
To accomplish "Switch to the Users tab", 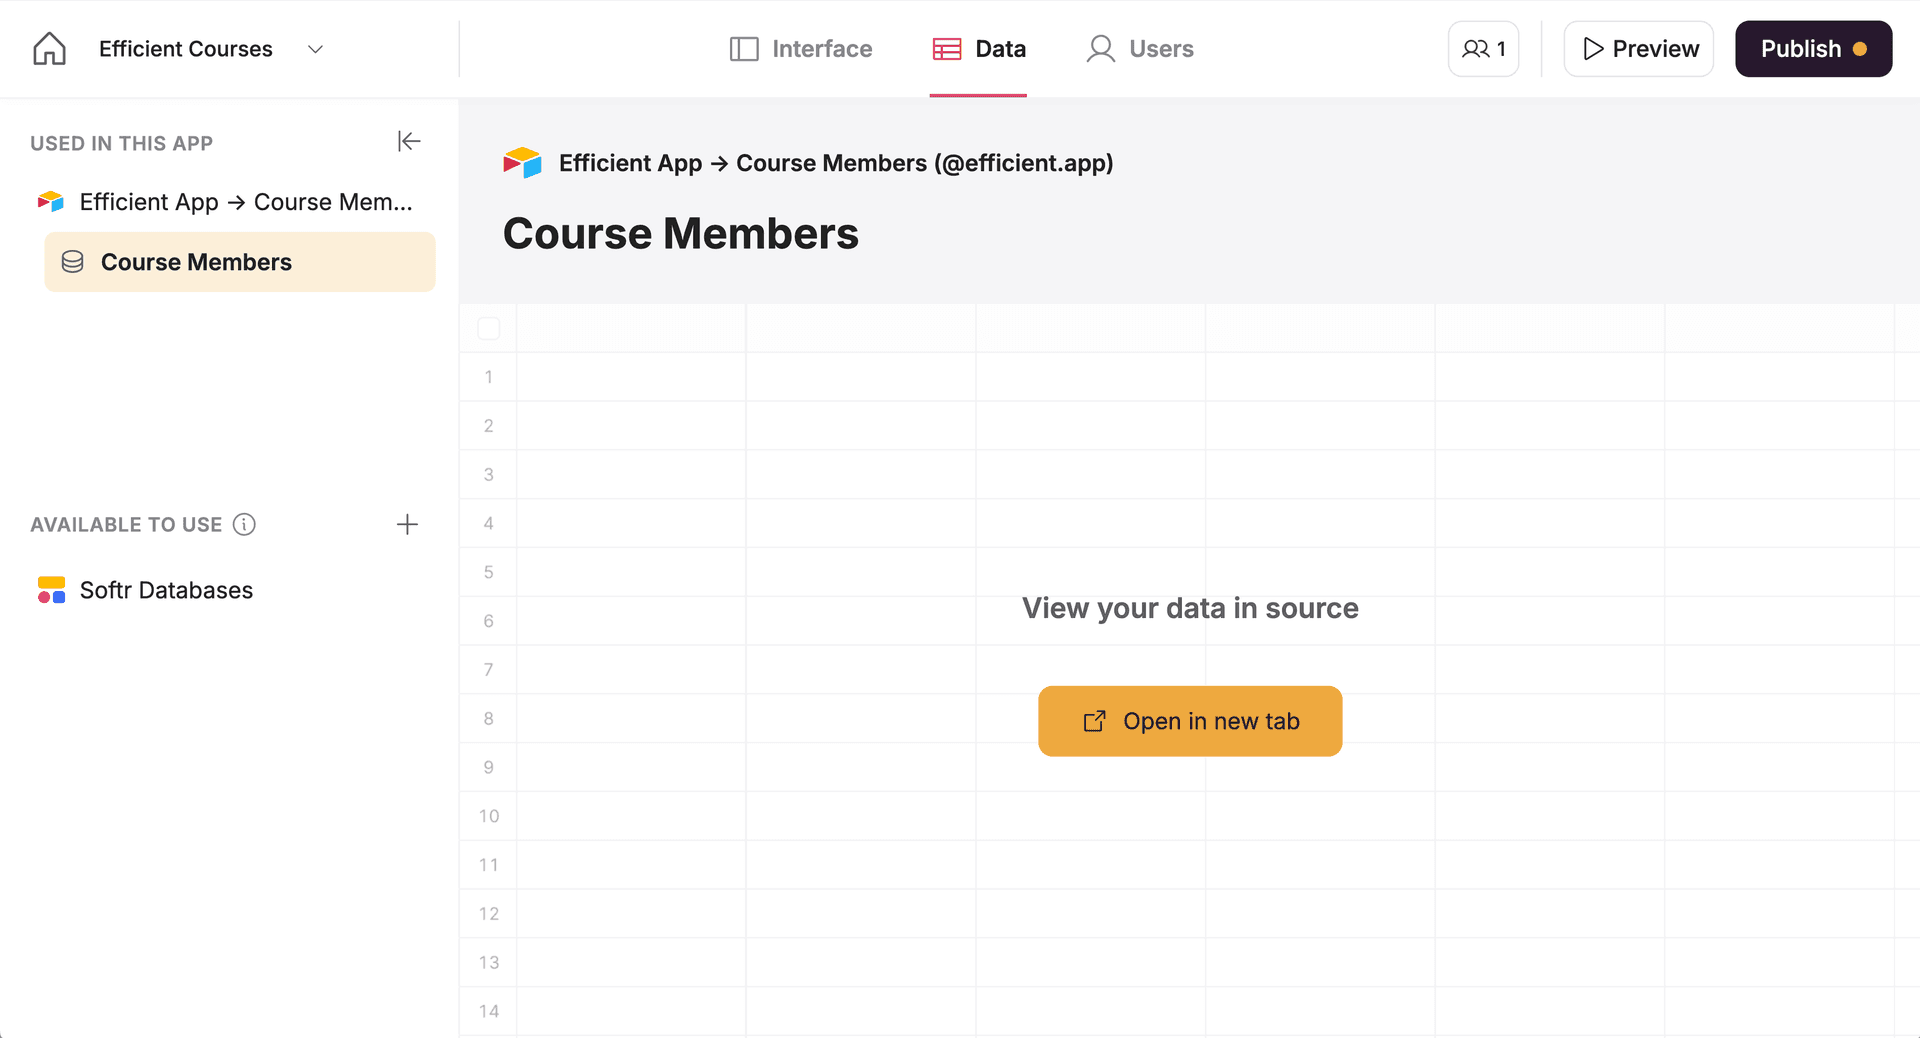I will (x=1140, y=49).
